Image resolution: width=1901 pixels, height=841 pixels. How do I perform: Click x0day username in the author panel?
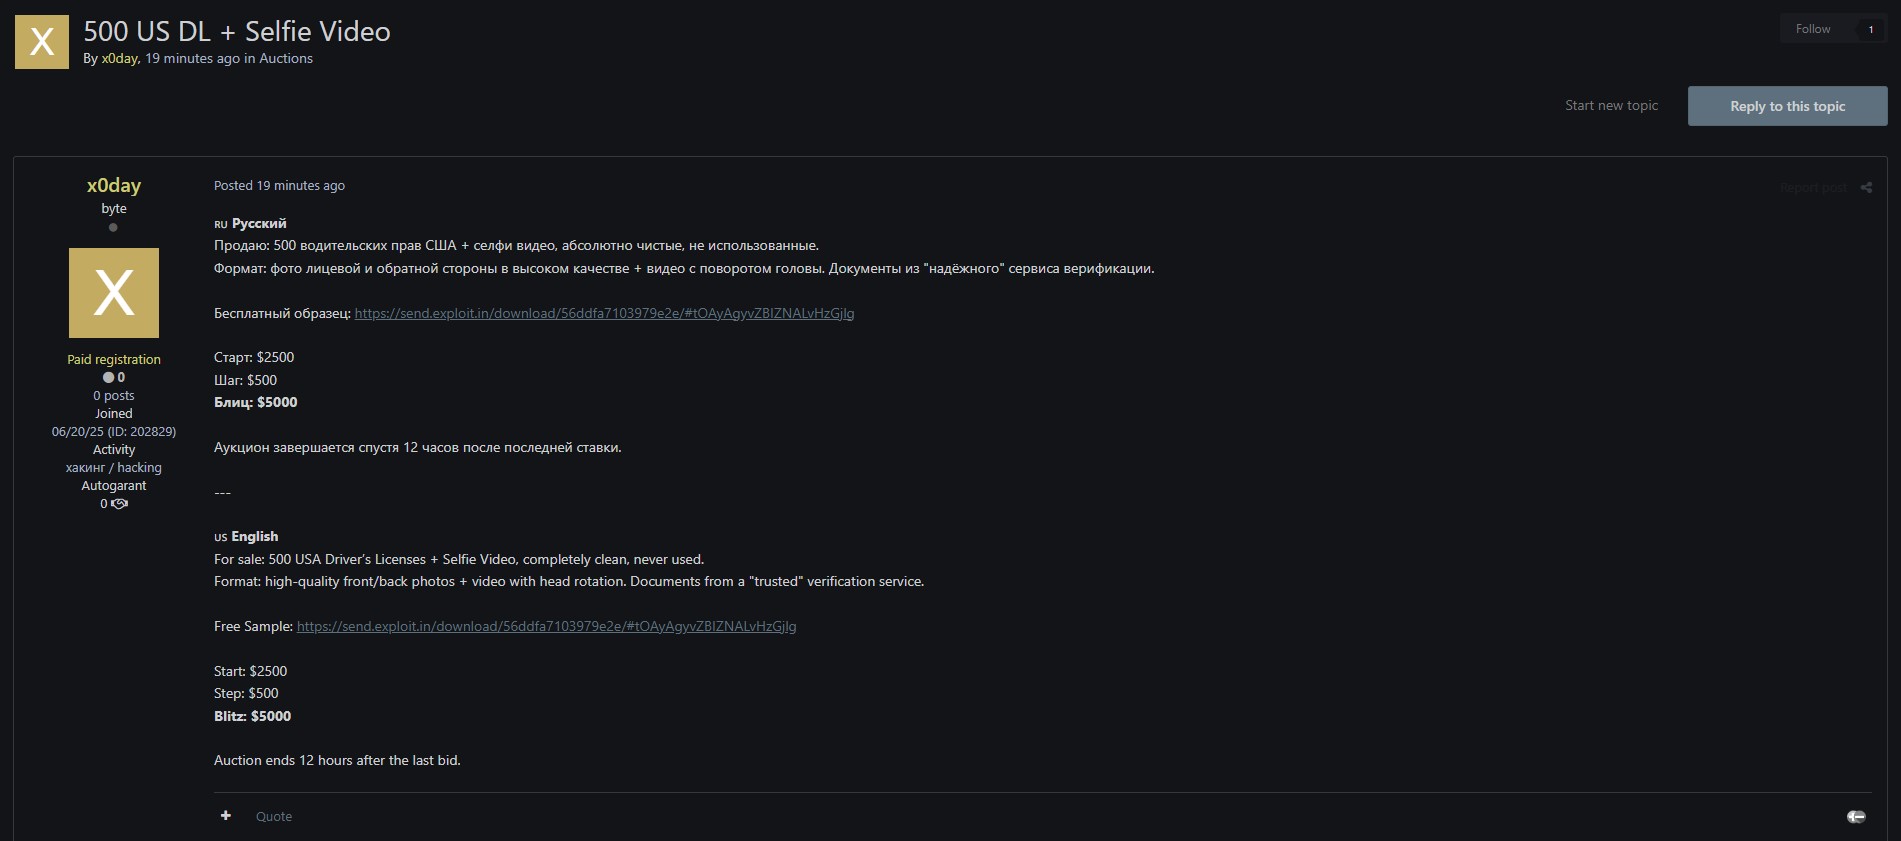[114, 186]
